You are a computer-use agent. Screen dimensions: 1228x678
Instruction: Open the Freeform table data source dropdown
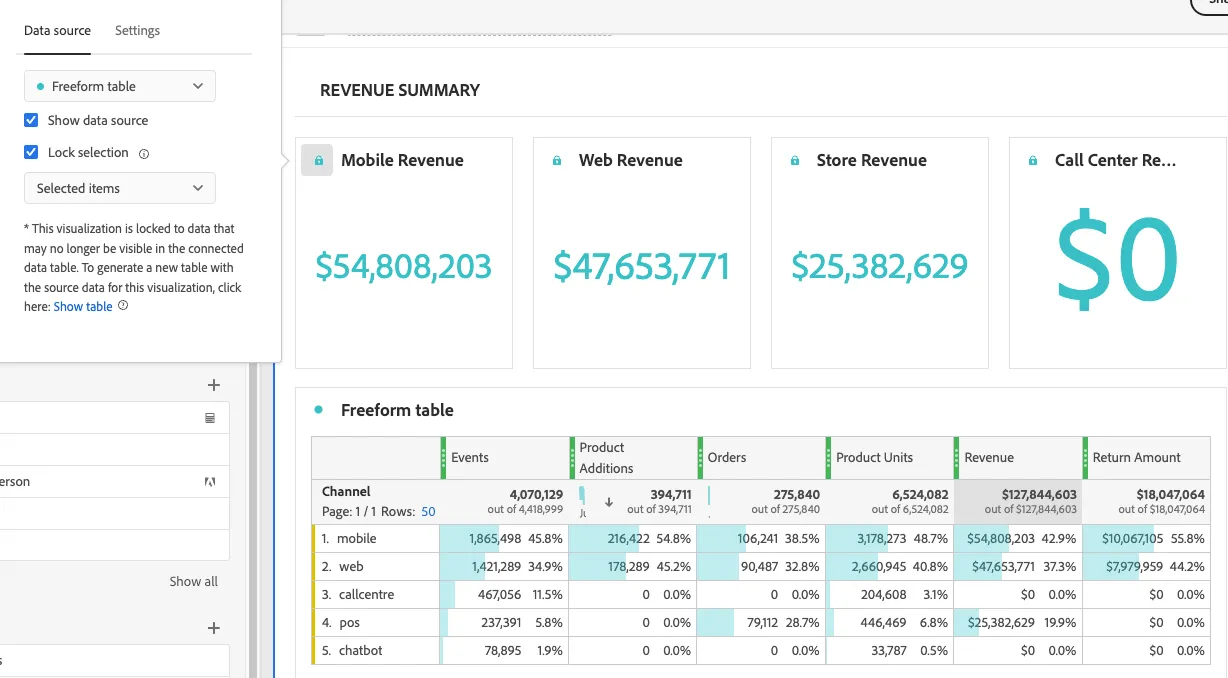(x=120, y=86)
